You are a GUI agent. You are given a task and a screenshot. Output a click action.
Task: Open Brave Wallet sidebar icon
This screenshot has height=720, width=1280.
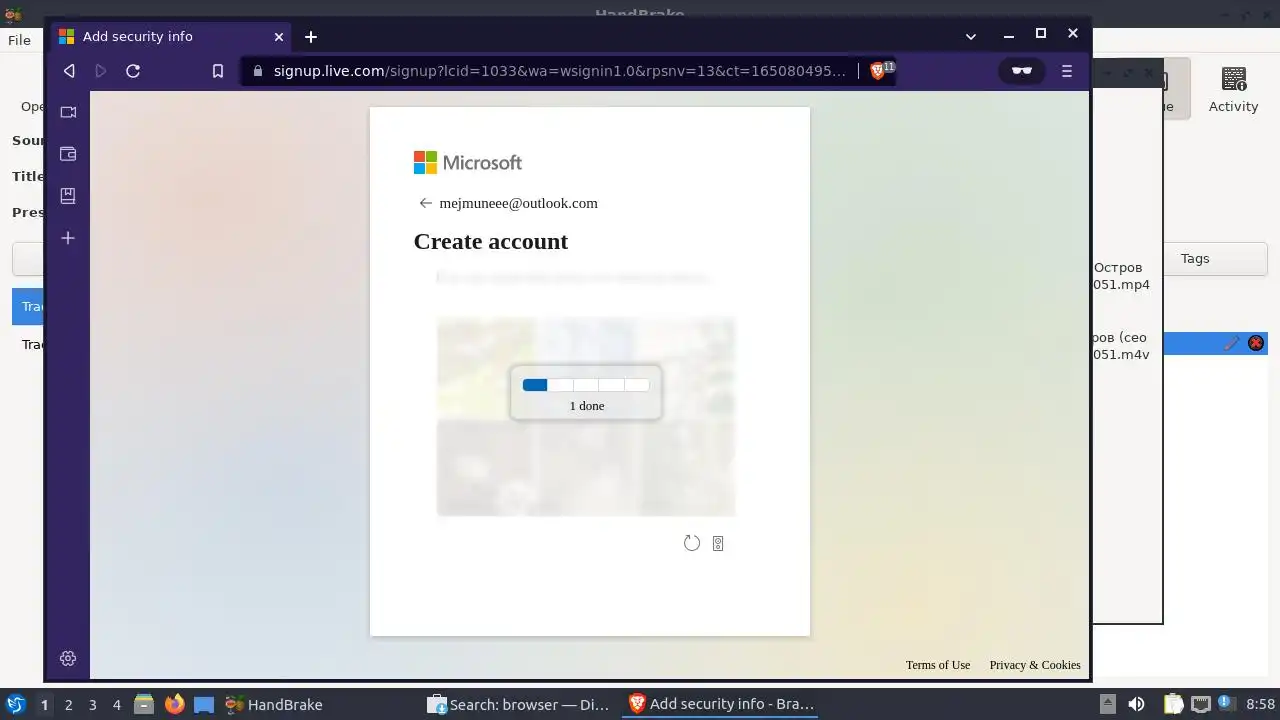point(68,154)
